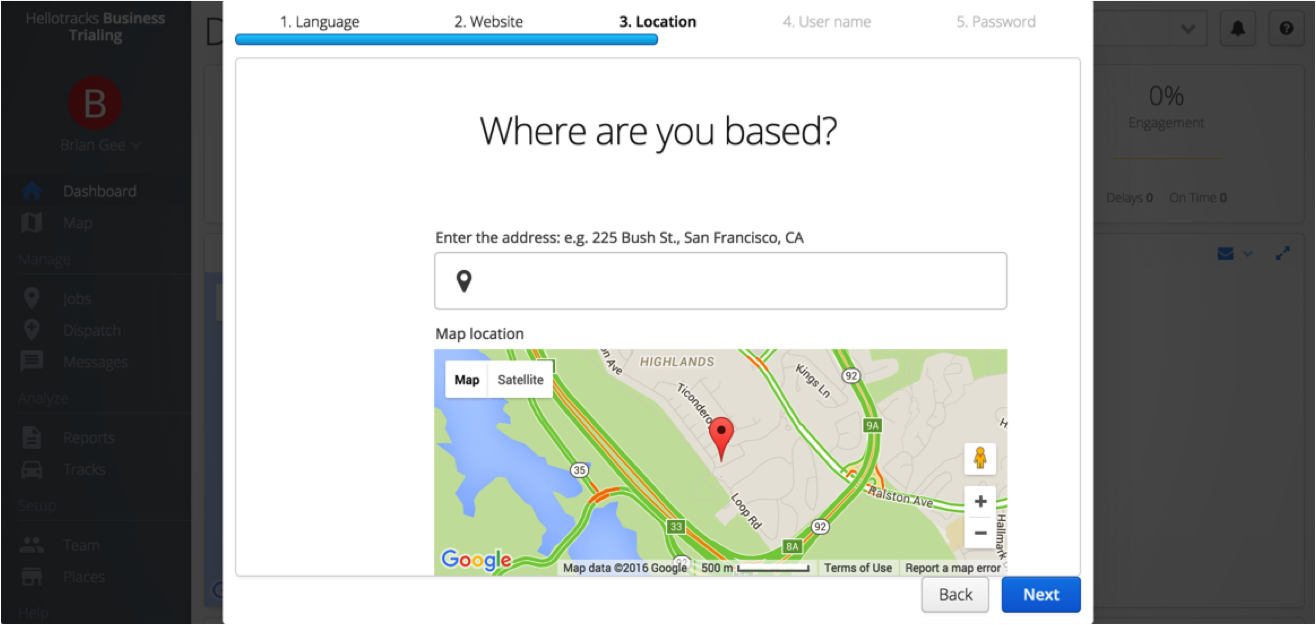This screenshot has height=625, width=1316.
Task: Click the Brian Gee avatar
Action: coord(95,103)
